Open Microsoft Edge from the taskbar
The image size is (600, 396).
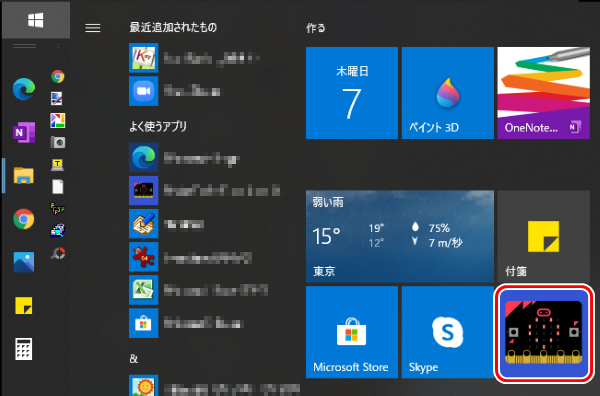tap(24, 88)
